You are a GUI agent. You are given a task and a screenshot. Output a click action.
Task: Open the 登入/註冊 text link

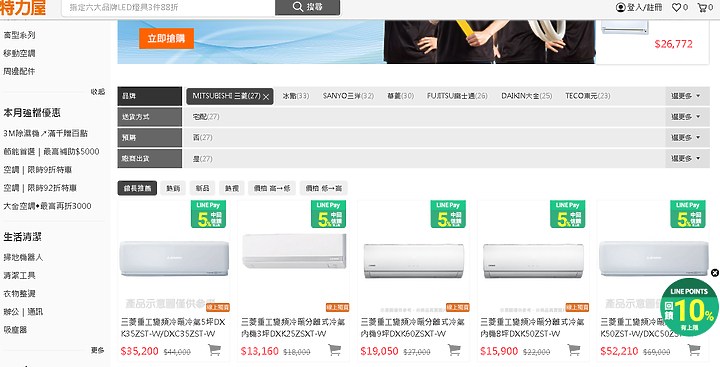point(645,7)
